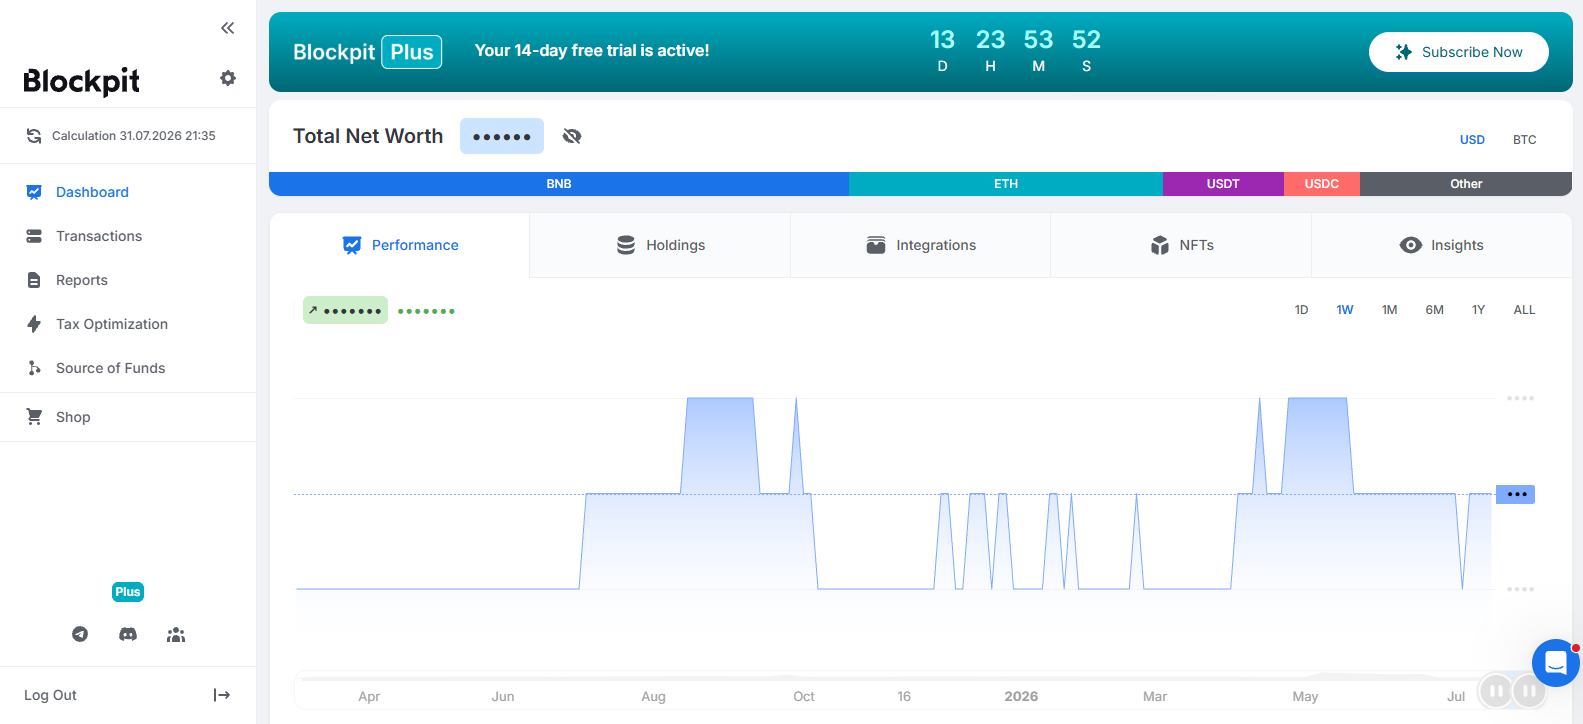
Task: Click the recalculation sync icon
Action: tap(34, 136)
